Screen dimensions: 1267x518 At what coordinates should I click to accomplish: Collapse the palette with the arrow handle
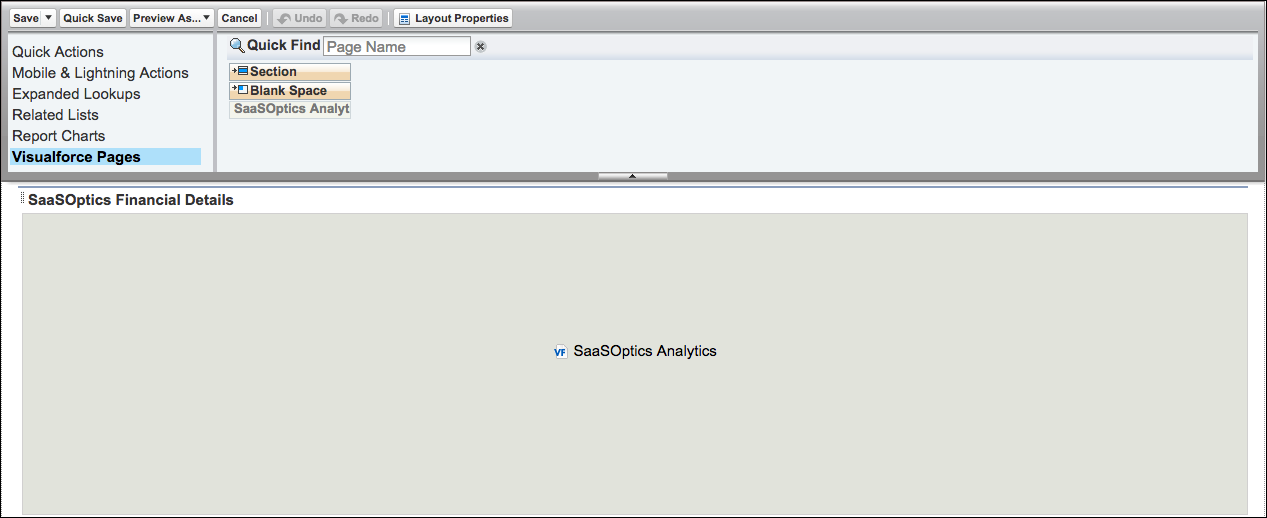point(632,176)
